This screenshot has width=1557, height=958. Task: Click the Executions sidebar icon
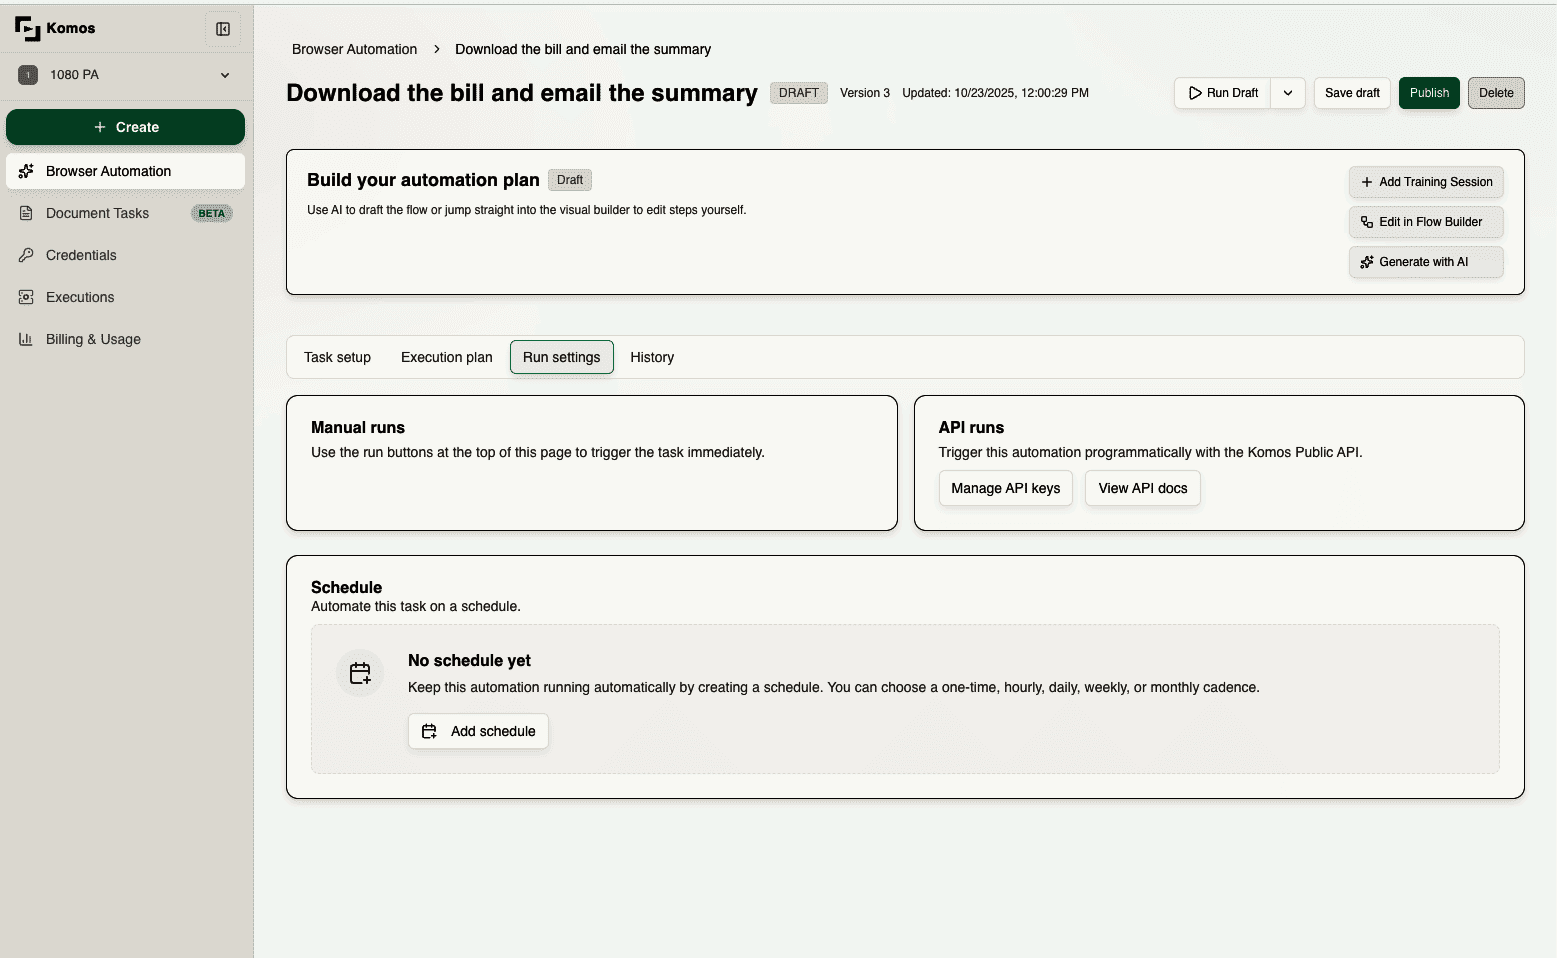(26, 297)
